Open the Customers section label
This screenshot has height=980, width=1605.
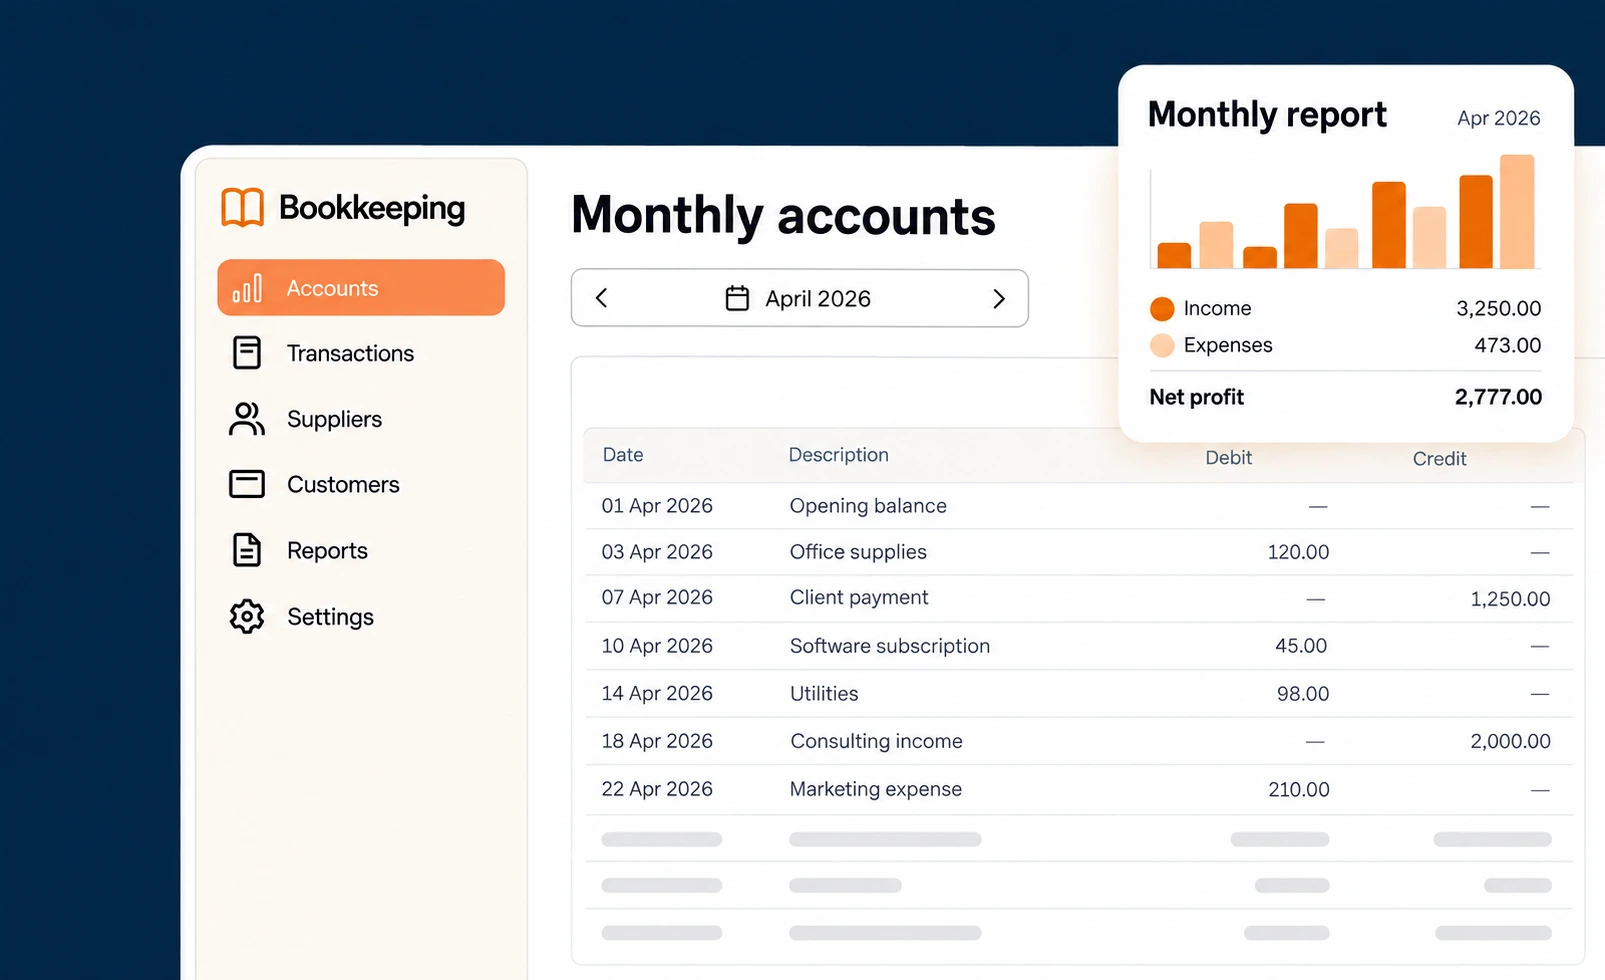[343, 484]
